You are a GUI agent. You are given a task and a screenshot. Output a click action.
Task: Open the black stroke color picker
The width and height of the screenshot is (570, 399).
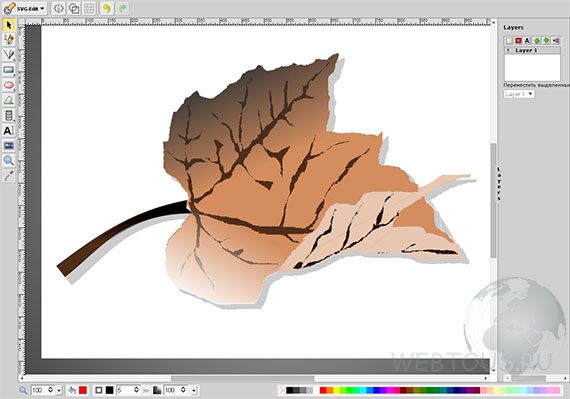109,390
